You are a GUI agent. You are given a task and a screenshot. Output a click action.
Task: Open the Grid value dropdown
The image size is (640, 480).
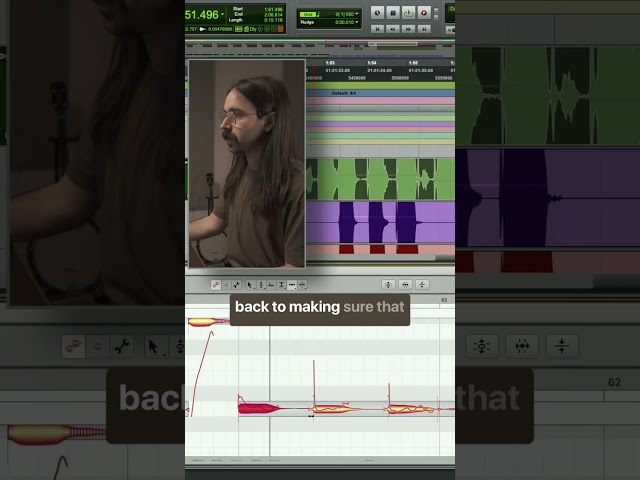(x=357, y=14)
